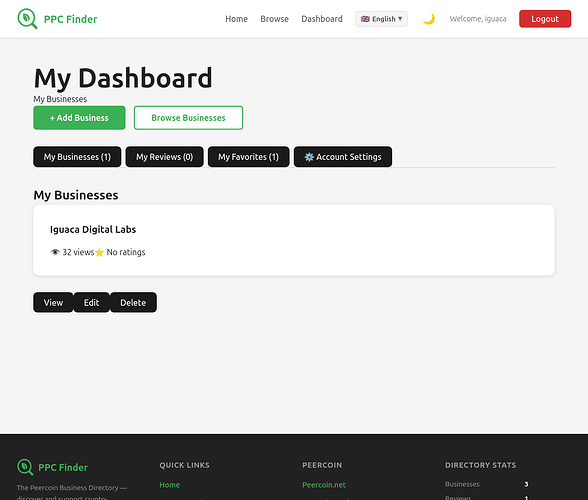Toggle dark mode with the moon icon
The height and width of the screenshot is (500, 588).
coord(429,19)
